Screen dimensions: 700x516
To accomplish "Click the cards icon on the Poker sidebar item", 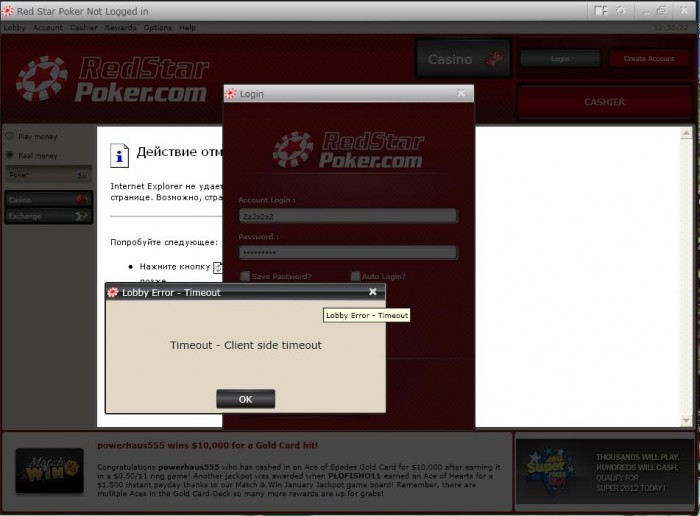I will pos(82,175).
